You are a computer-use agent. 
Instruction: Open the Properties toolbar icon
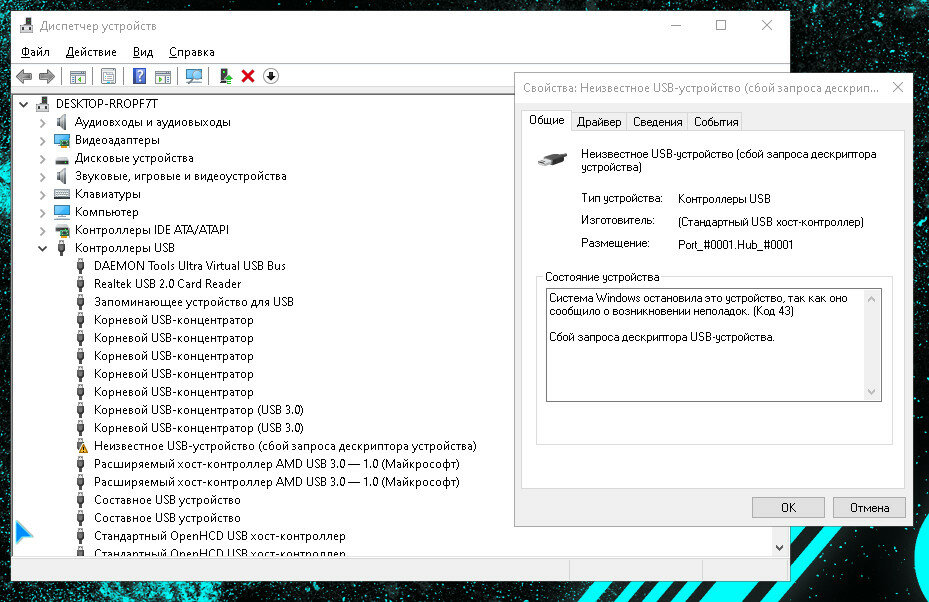click(108, 76)
